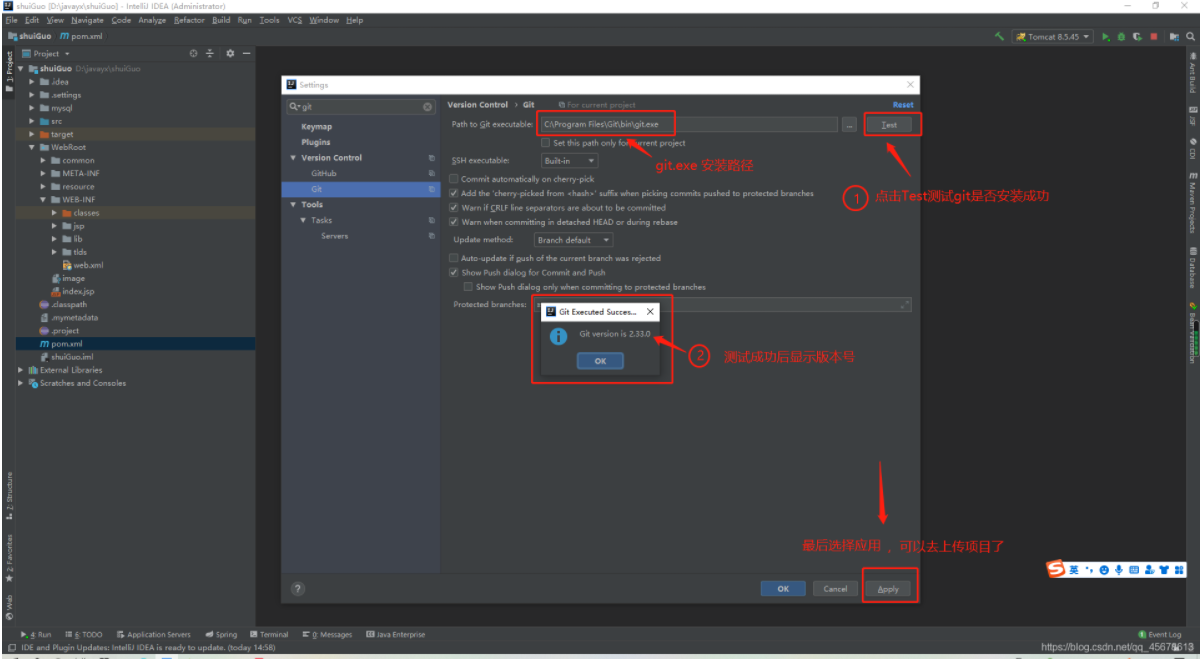Click Cancel in the Settings dialog
The image size is (1201, 659).
tap(835, 589)
